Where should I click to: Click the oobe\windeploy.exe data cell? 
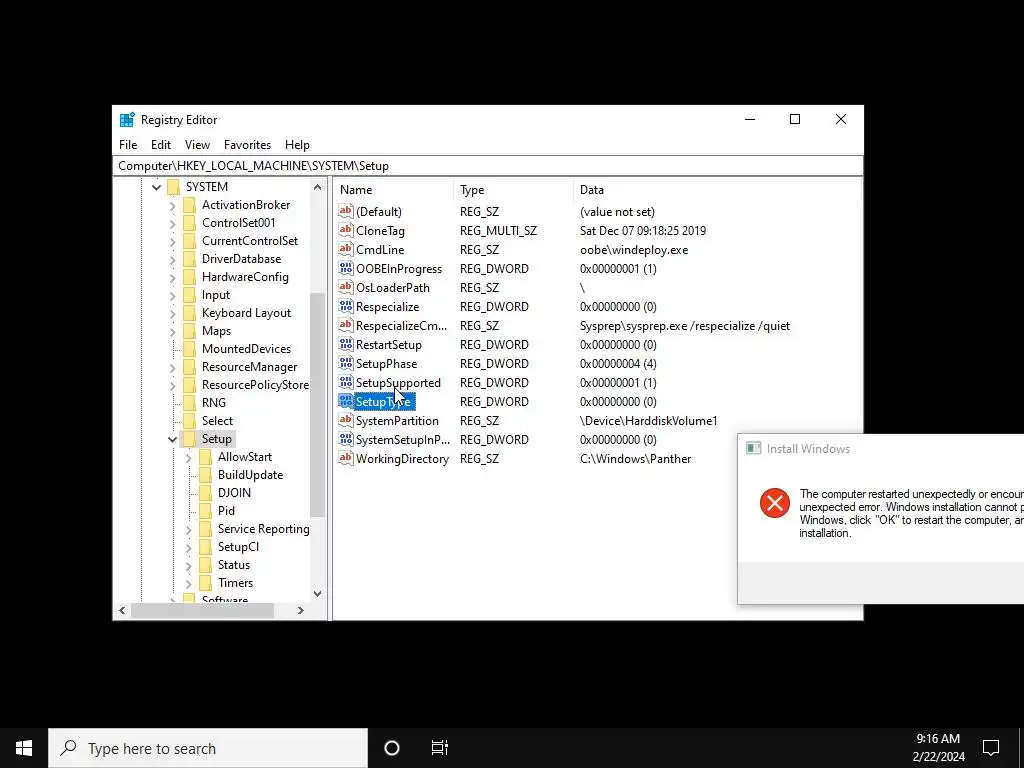pos(634,249)
